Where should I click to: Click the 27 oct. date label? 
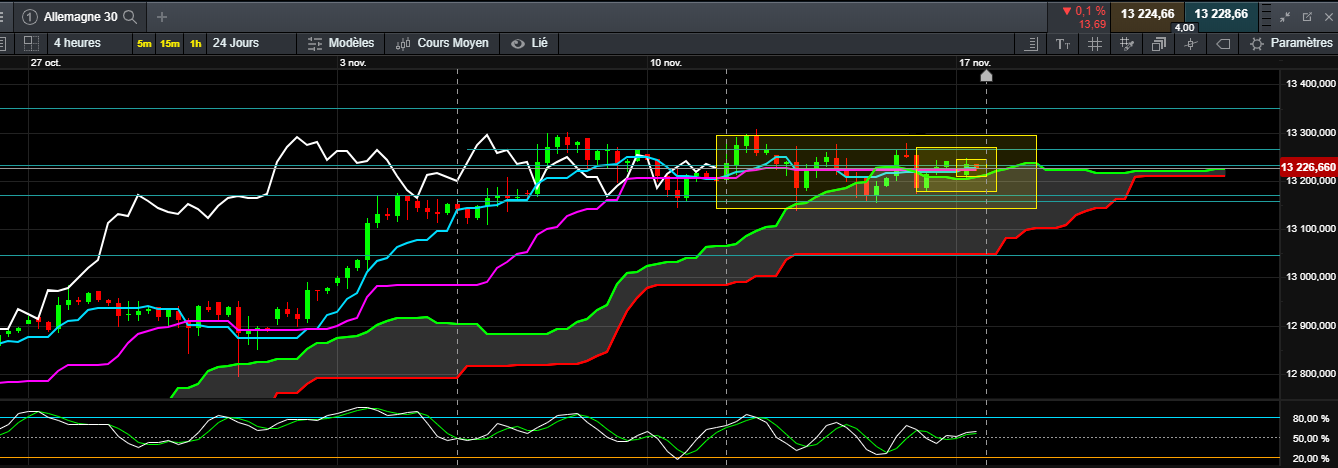(45, 62)
